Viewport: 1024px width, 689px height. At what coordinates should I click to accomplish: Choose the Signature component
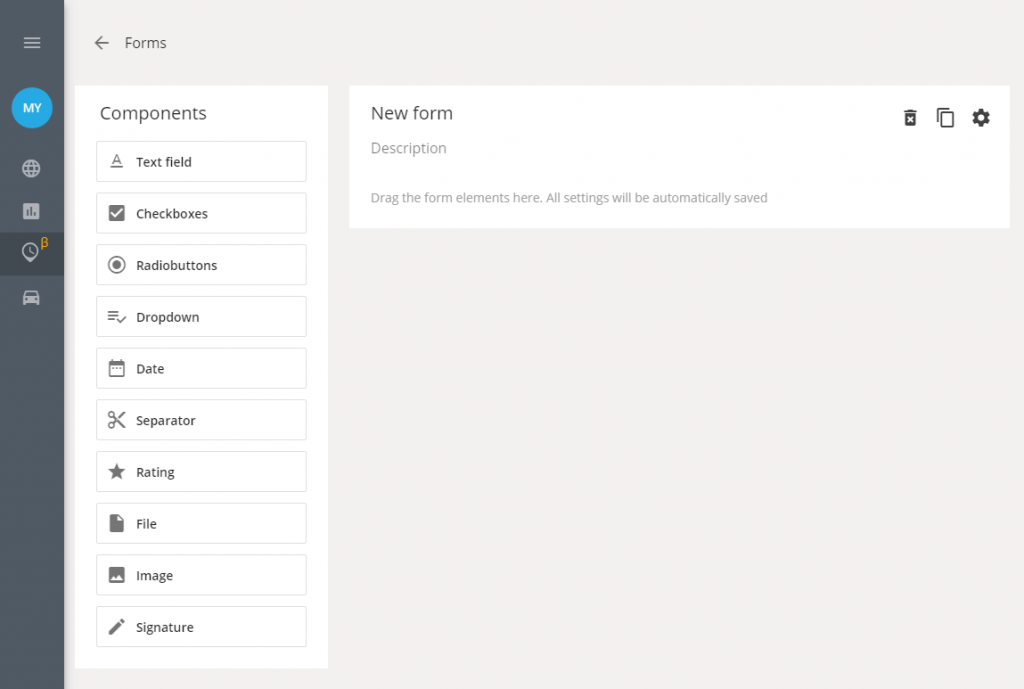[x=200, y=626]
